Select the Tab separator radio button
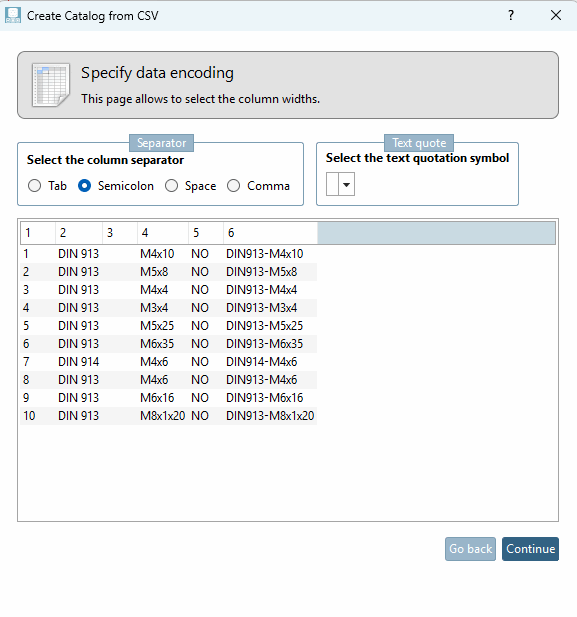 click(35, 186)
